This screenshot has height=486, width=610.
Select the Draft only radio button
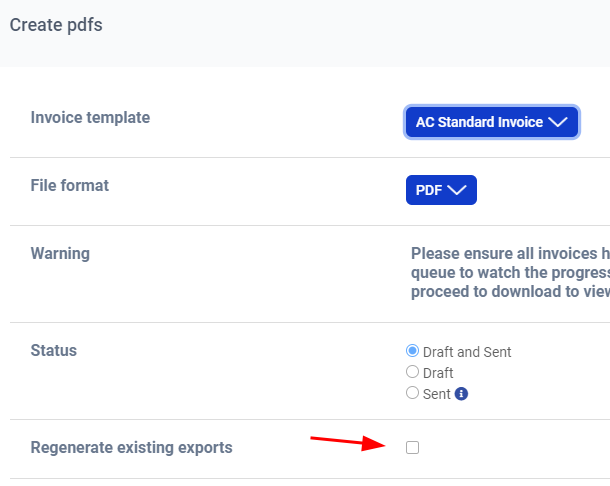[x=412, y=372]
